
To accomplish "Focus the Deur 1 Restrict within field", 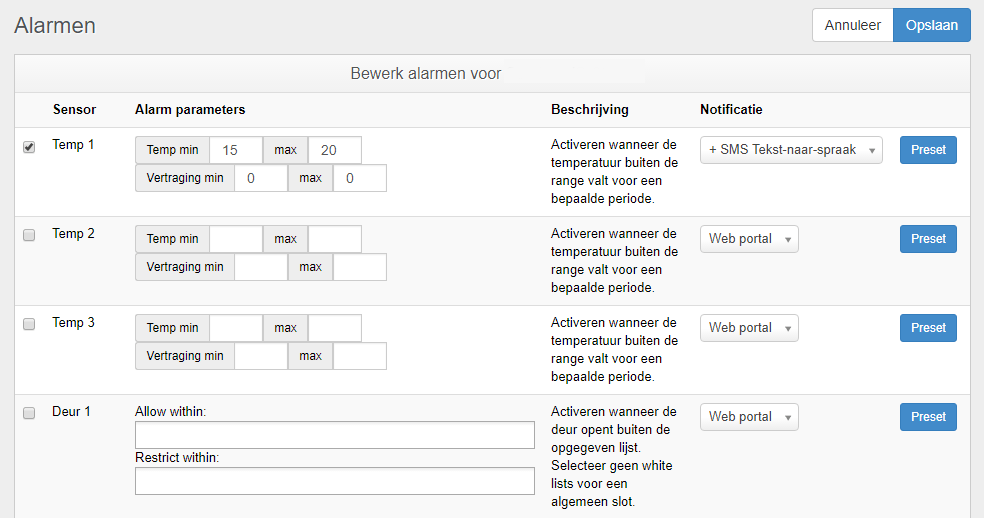I will point(334,481).
